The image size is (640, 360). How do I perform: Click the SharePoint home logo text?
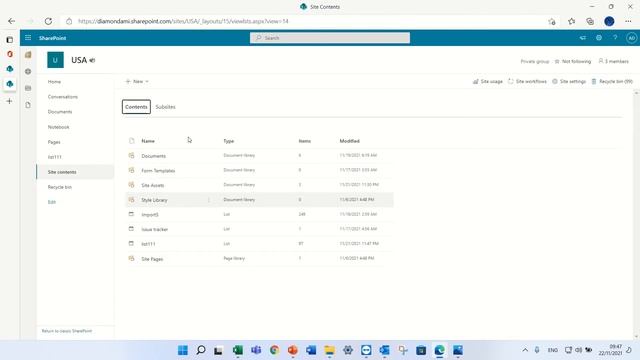(x=52, y=38)
